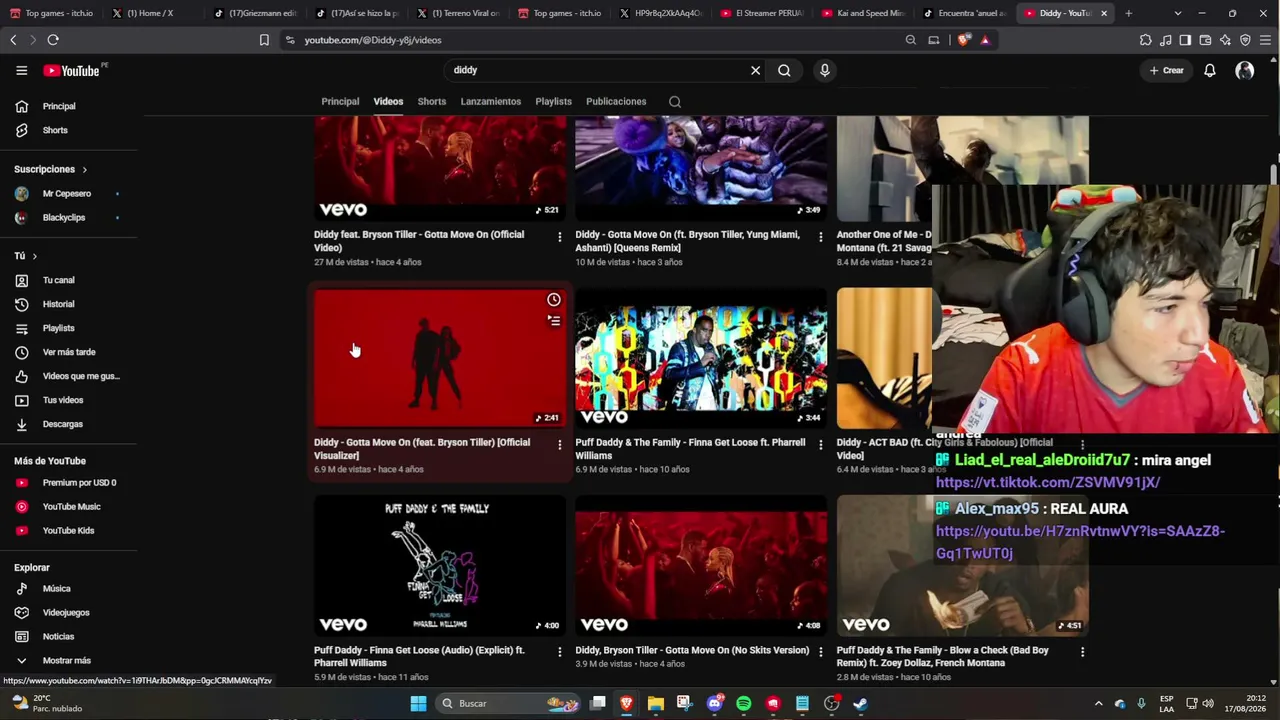Toggle the volume icon in the system tray

[x=1208, y=703]
